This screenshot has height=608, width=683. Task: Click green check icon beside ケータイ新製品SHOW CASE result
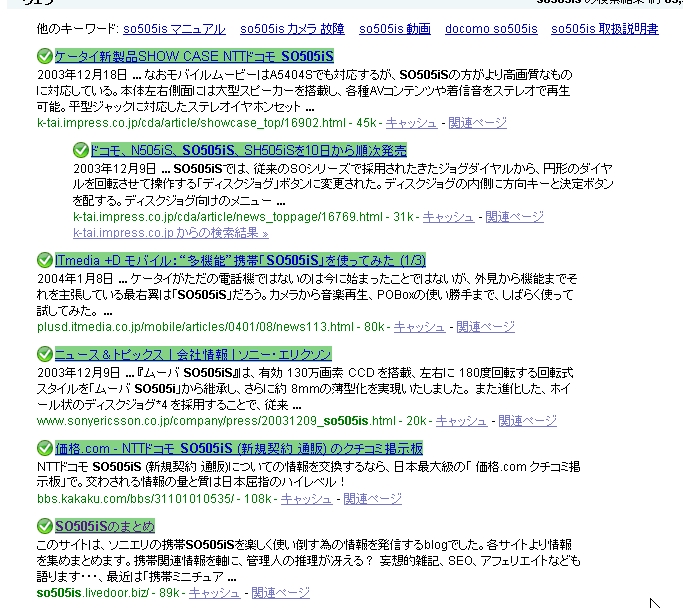44,56
